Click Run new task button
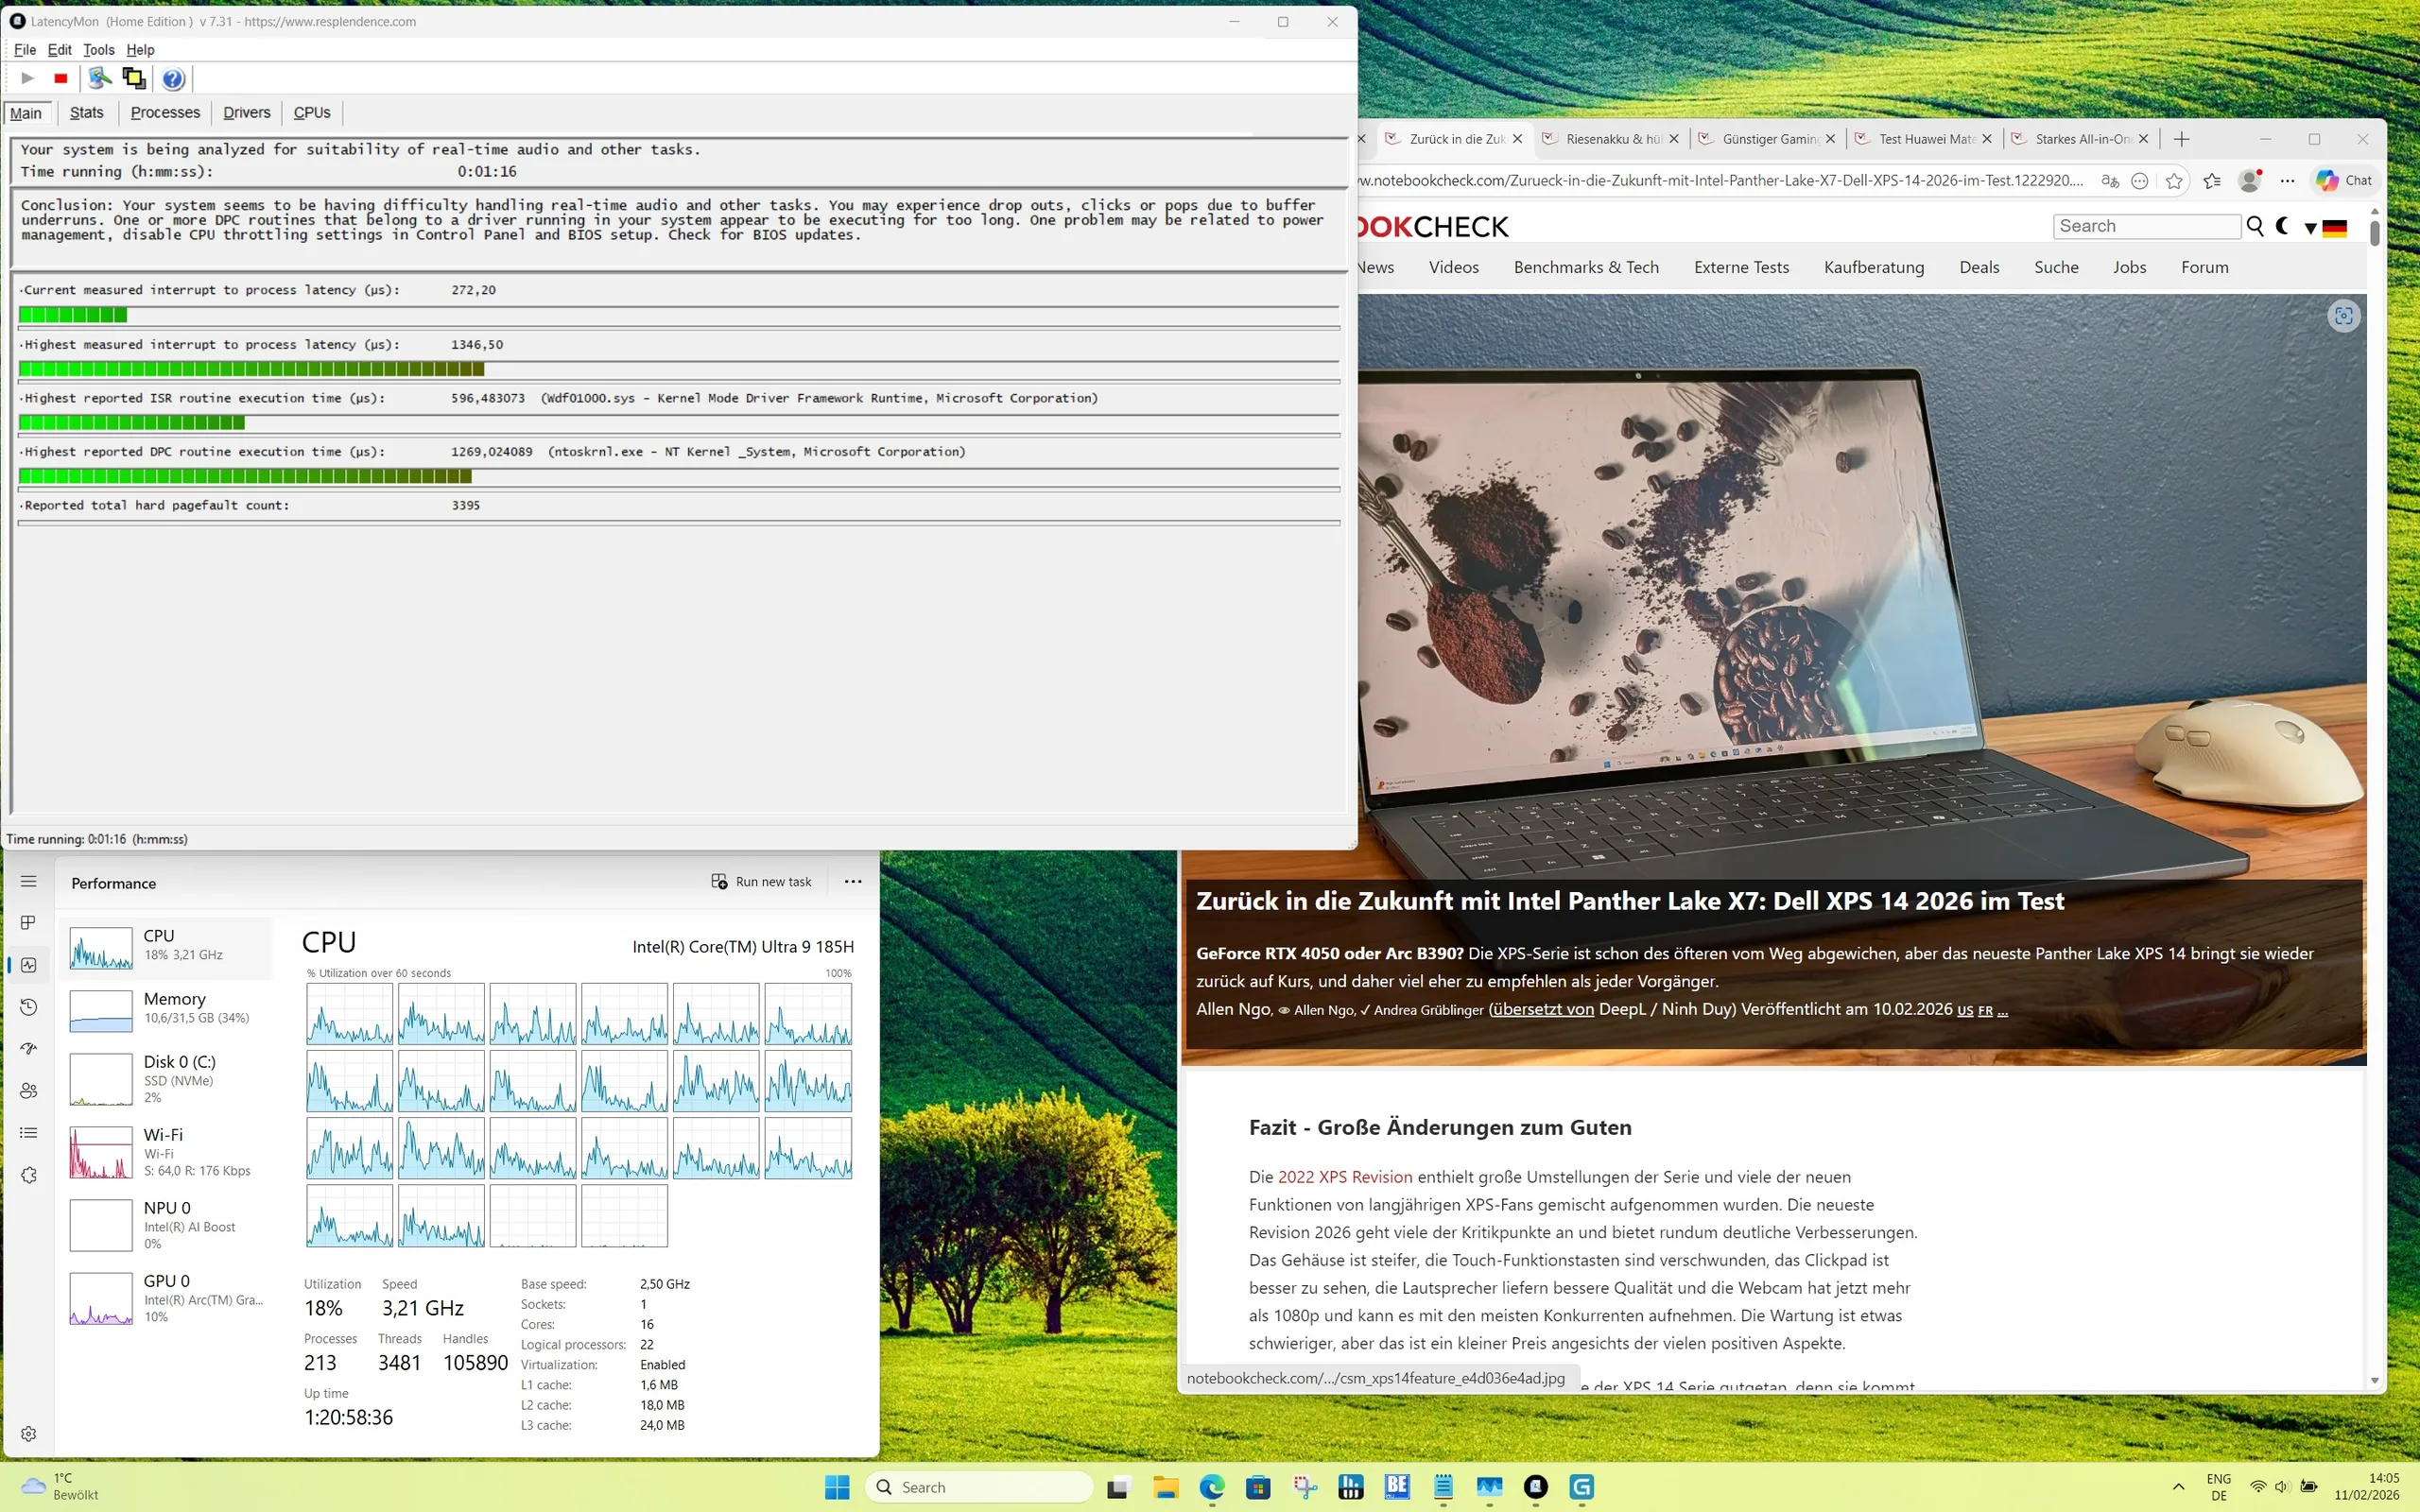This screenshot has height=1512, width=2420. point(762,882)
